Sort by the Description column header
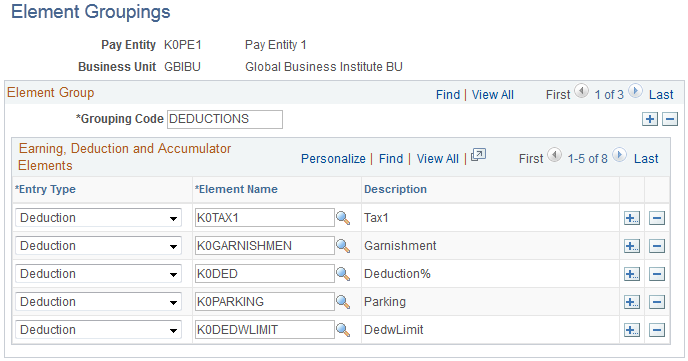688x361 pixels. 395,189
